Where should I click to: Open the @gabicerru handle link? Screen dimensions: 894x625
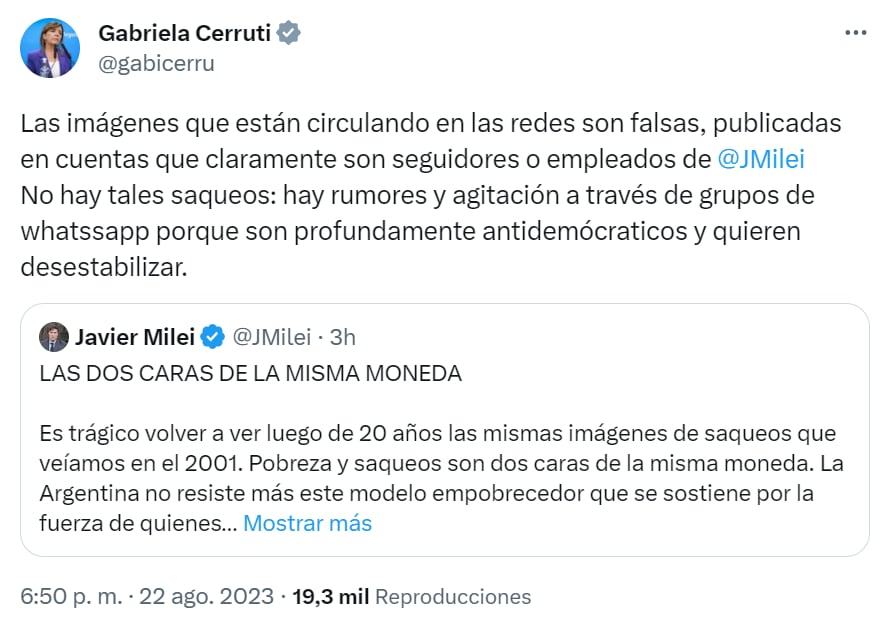point(156,63)
